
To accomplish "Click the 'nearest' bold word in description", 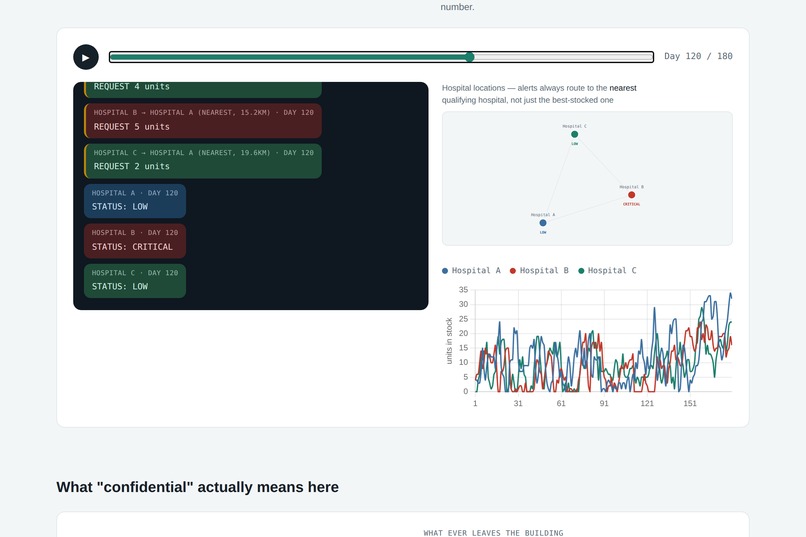I will point(623,88).
